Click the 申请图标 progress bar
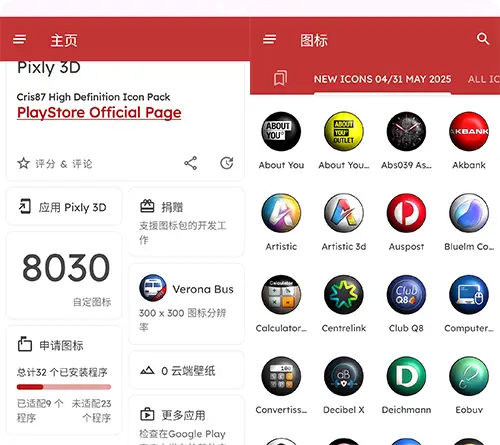 tap(64, 387)
